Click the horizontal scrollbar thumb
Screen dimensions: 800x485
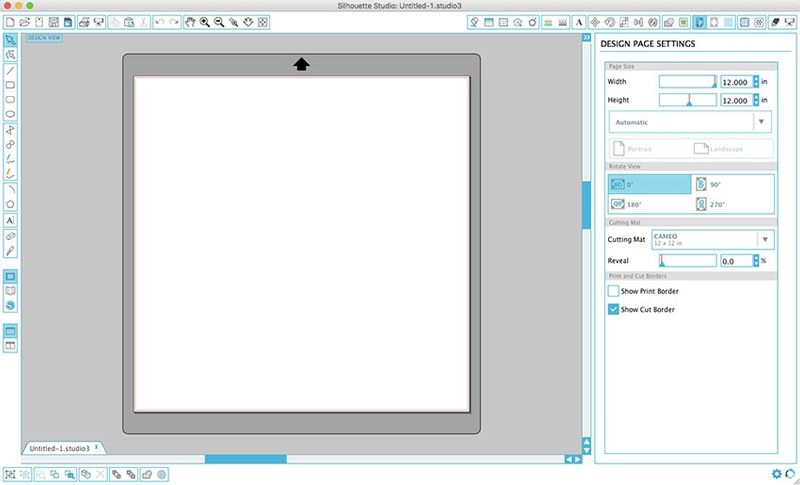coord(245,459)
